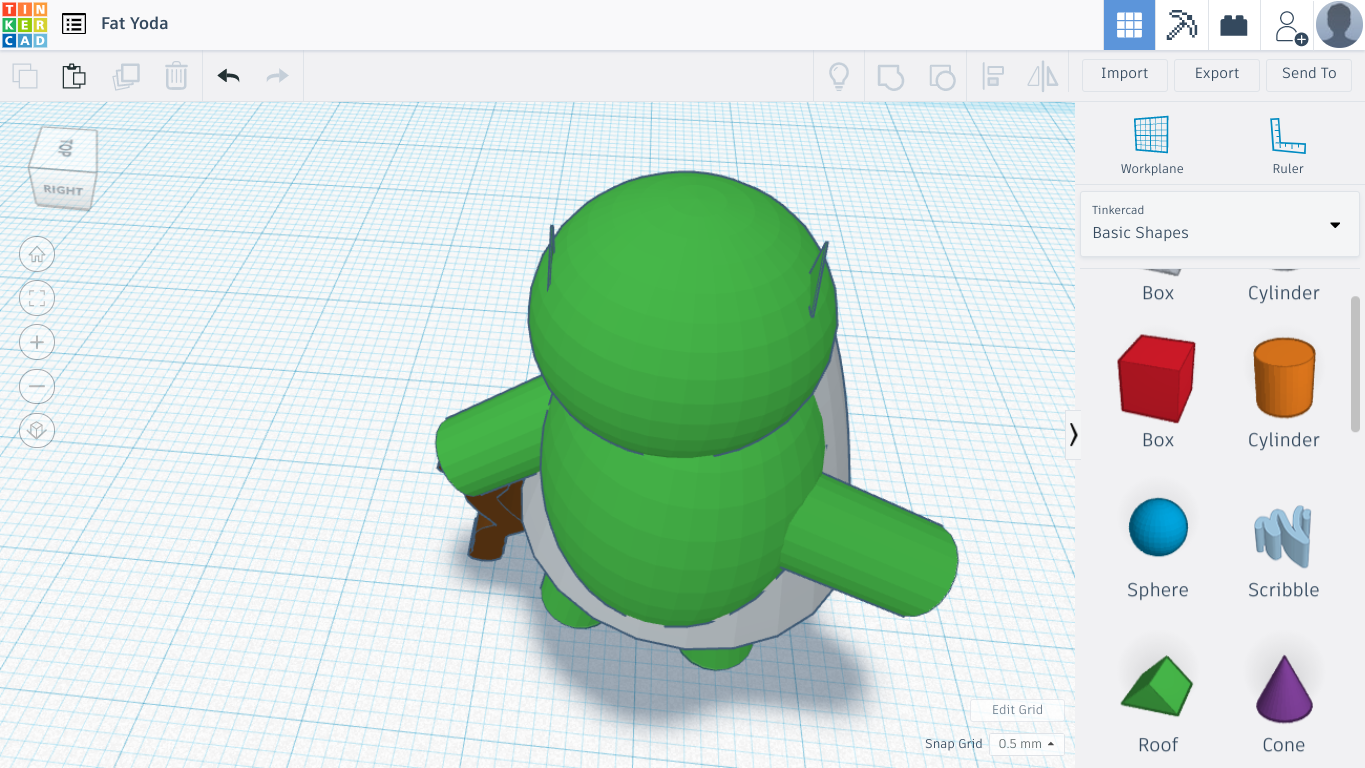Zoom out with the minus button
The height and width of the screenshot is (768, 1365).
pyautogui.click(x=37, y=386)
